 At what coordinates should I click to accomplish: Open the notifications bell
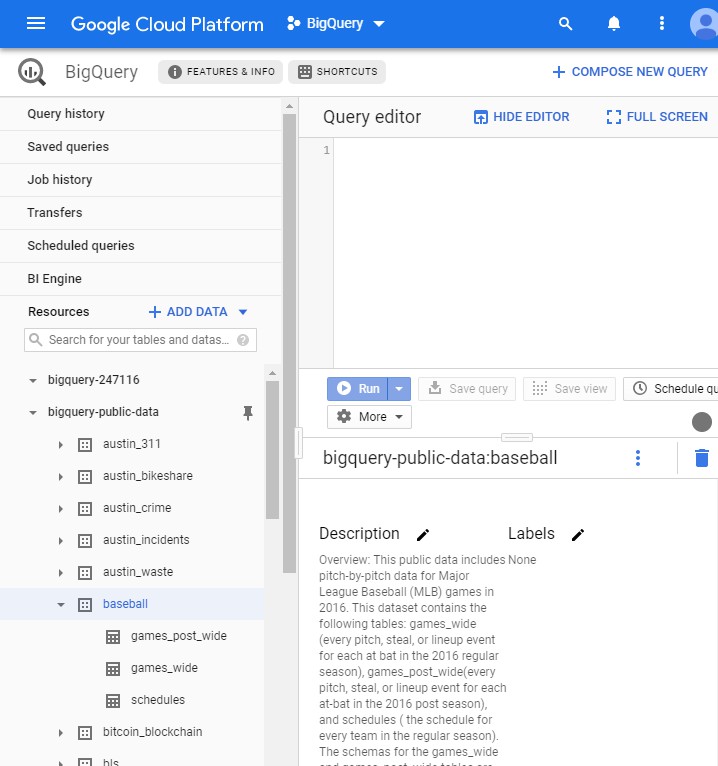point(614,24)
